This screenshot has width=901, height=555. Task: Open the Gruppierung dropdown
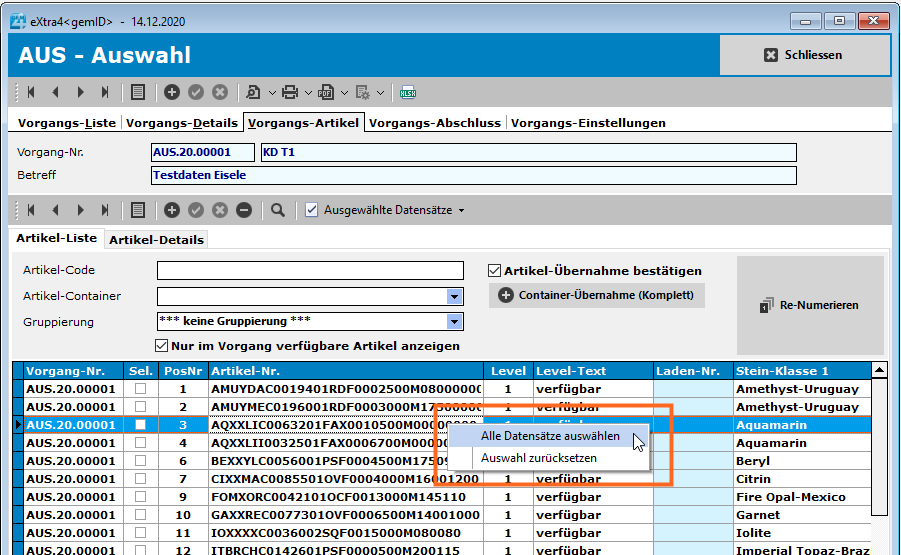pyautogui.click(x=455, y=322)
